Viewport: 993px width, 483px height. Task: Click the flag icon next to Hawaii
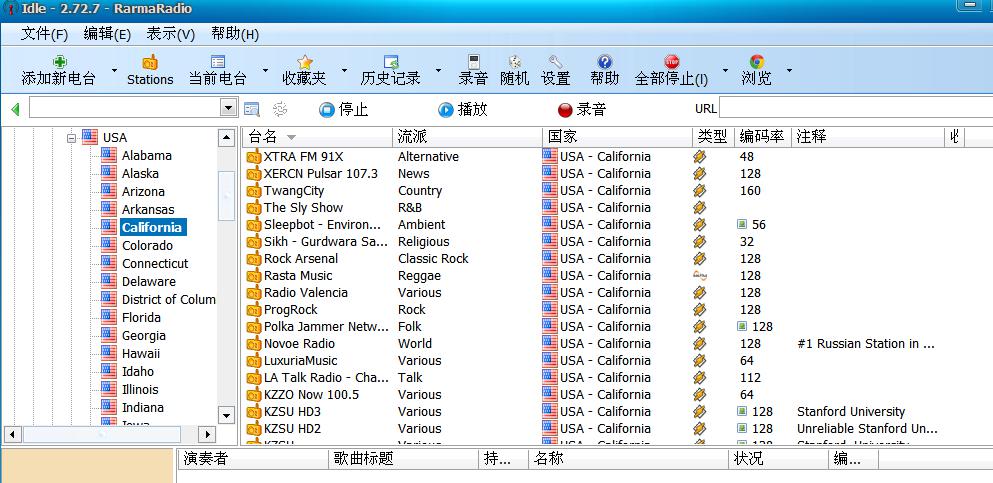pos(110,353)
